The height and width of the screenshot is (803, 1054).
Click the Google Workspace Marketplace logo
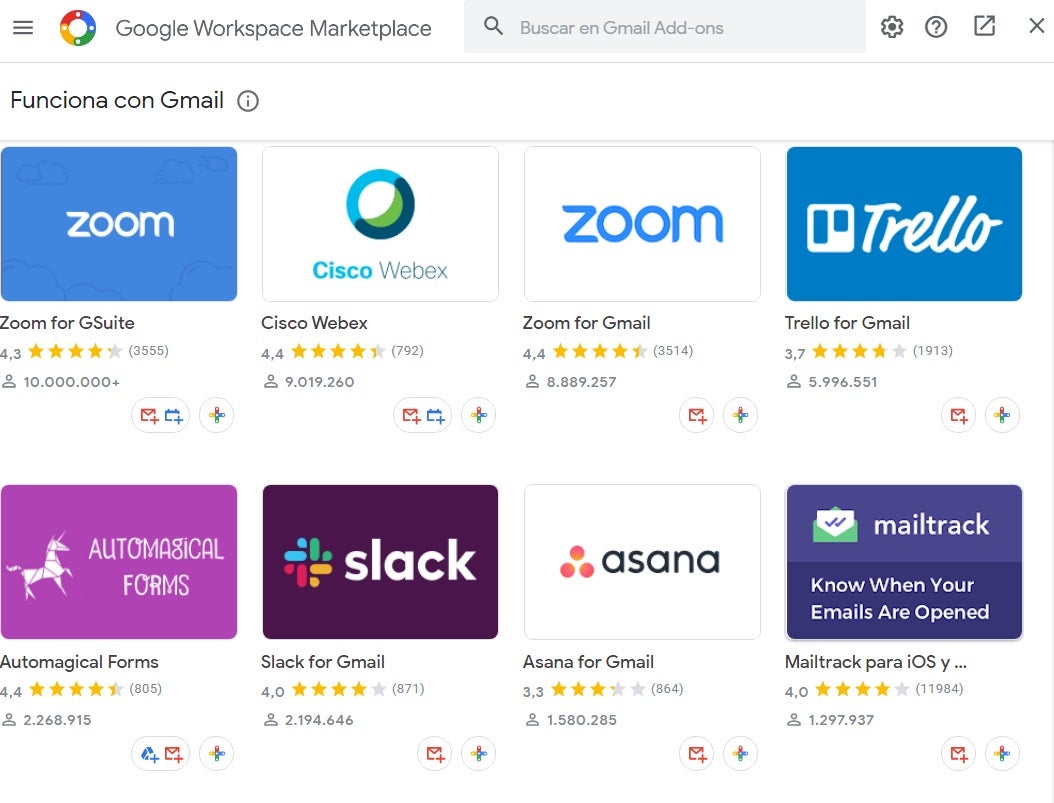pyautogui.click(x=75, y=27)
